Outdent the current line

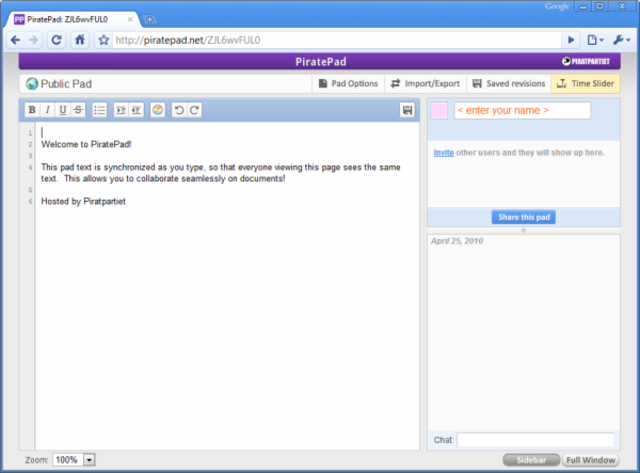[x=136, y=110]
